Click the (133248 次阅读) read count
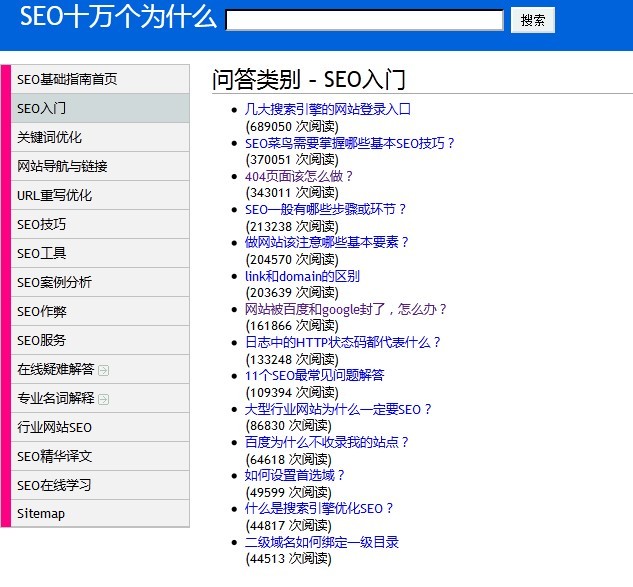 pos(292,359)
